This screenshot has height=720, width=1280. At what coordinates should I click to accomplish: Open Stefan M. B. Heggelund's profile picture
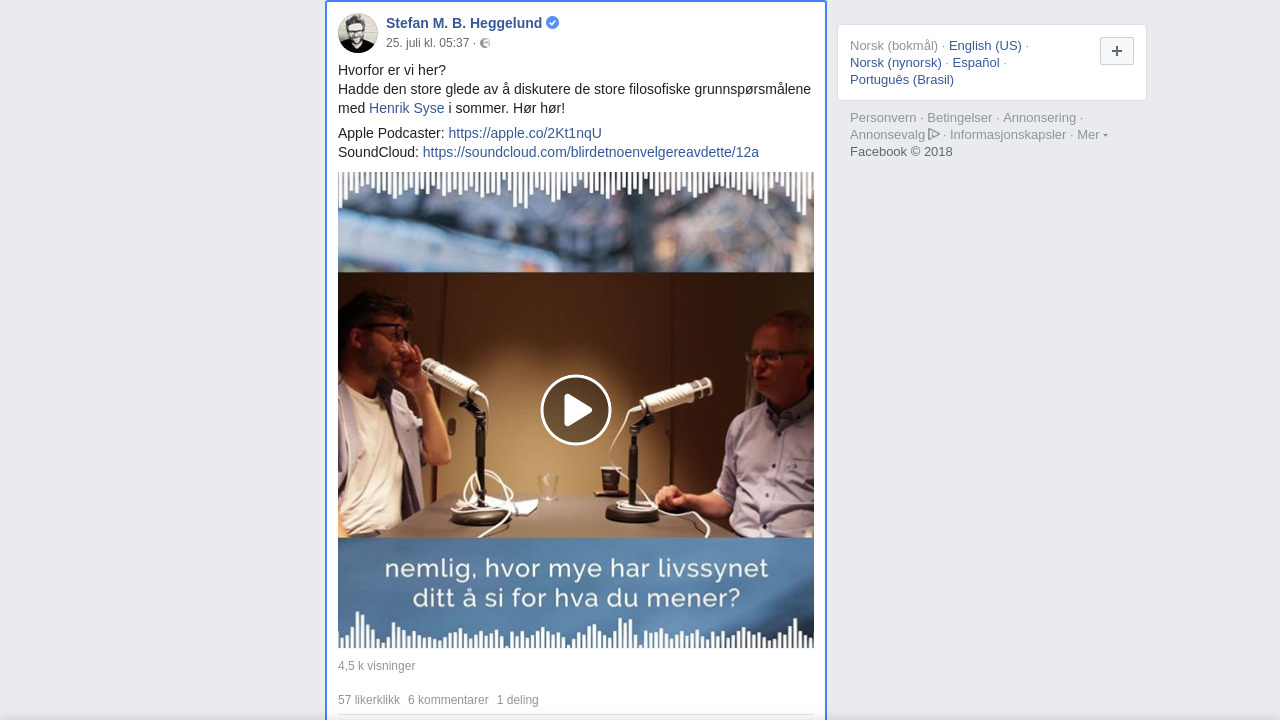(x=358, y=33)
